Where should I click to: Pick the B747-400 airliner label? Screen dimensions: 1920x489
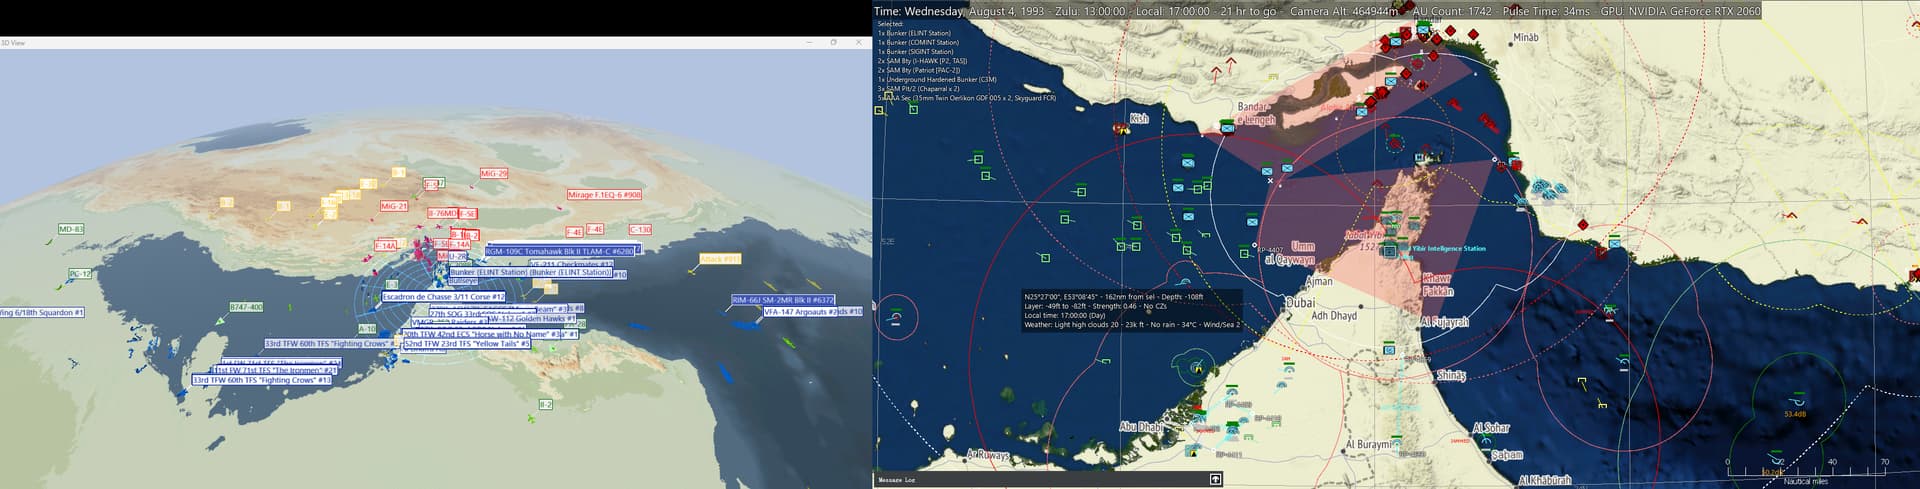246,307
